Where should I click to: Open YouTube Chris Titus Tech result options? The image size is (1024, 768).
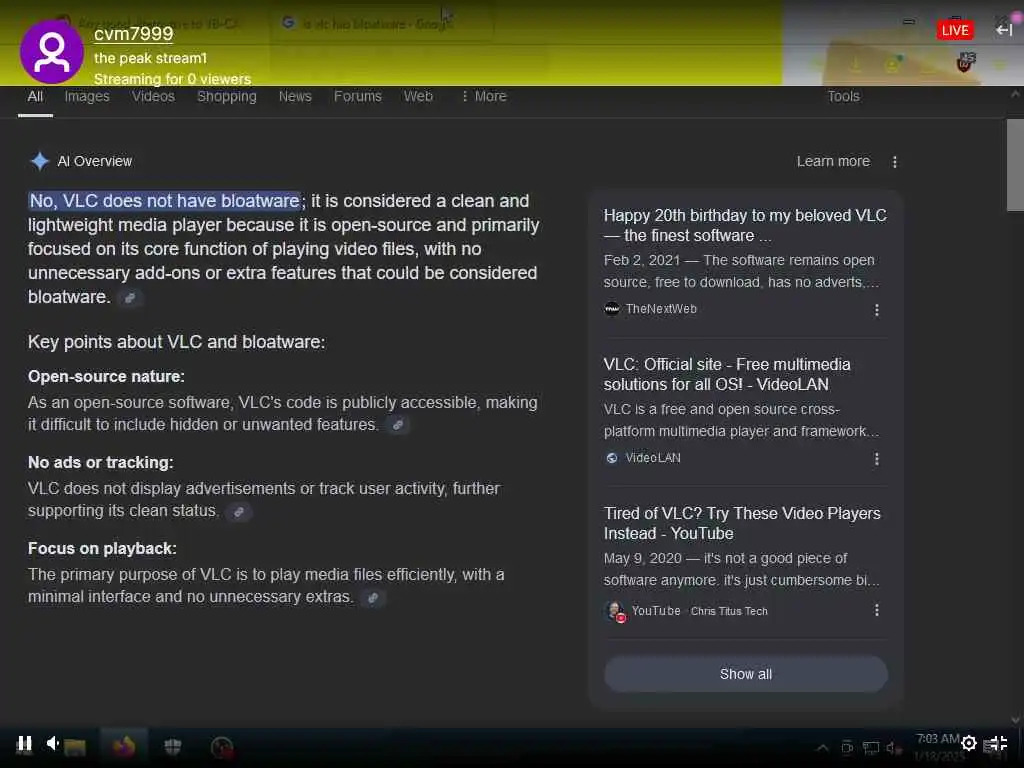876,610
